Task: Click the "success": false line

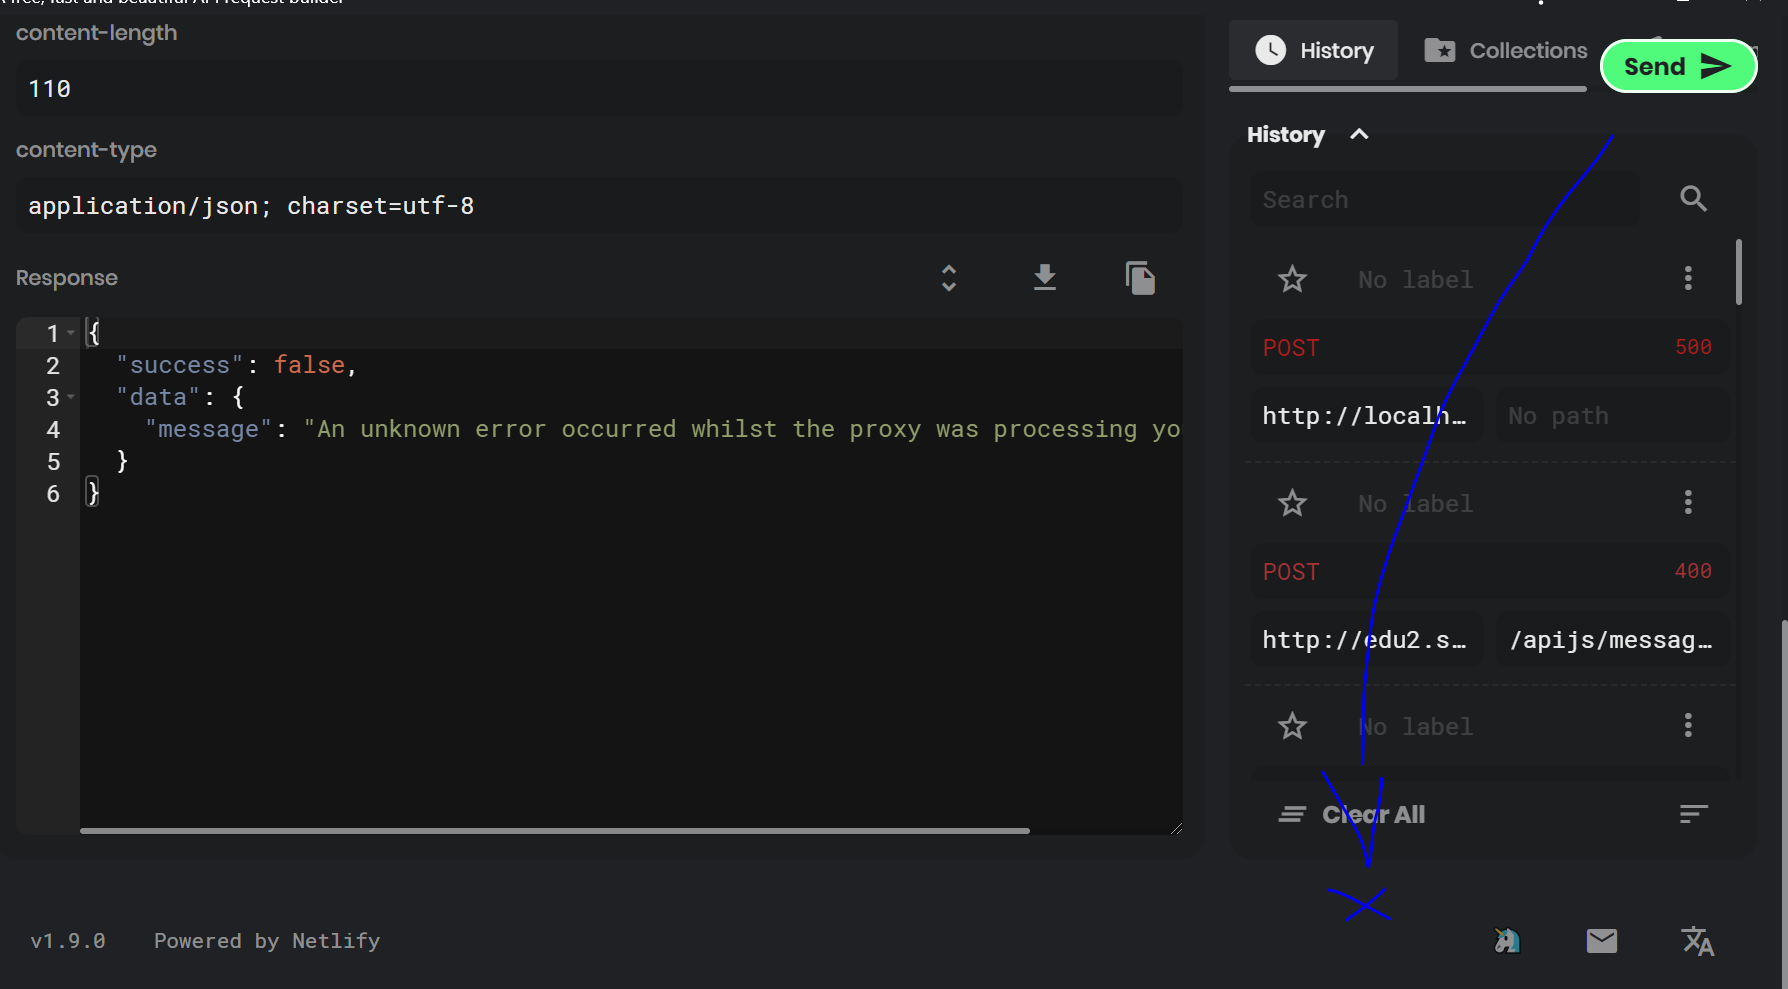Action: pos(236,365)
